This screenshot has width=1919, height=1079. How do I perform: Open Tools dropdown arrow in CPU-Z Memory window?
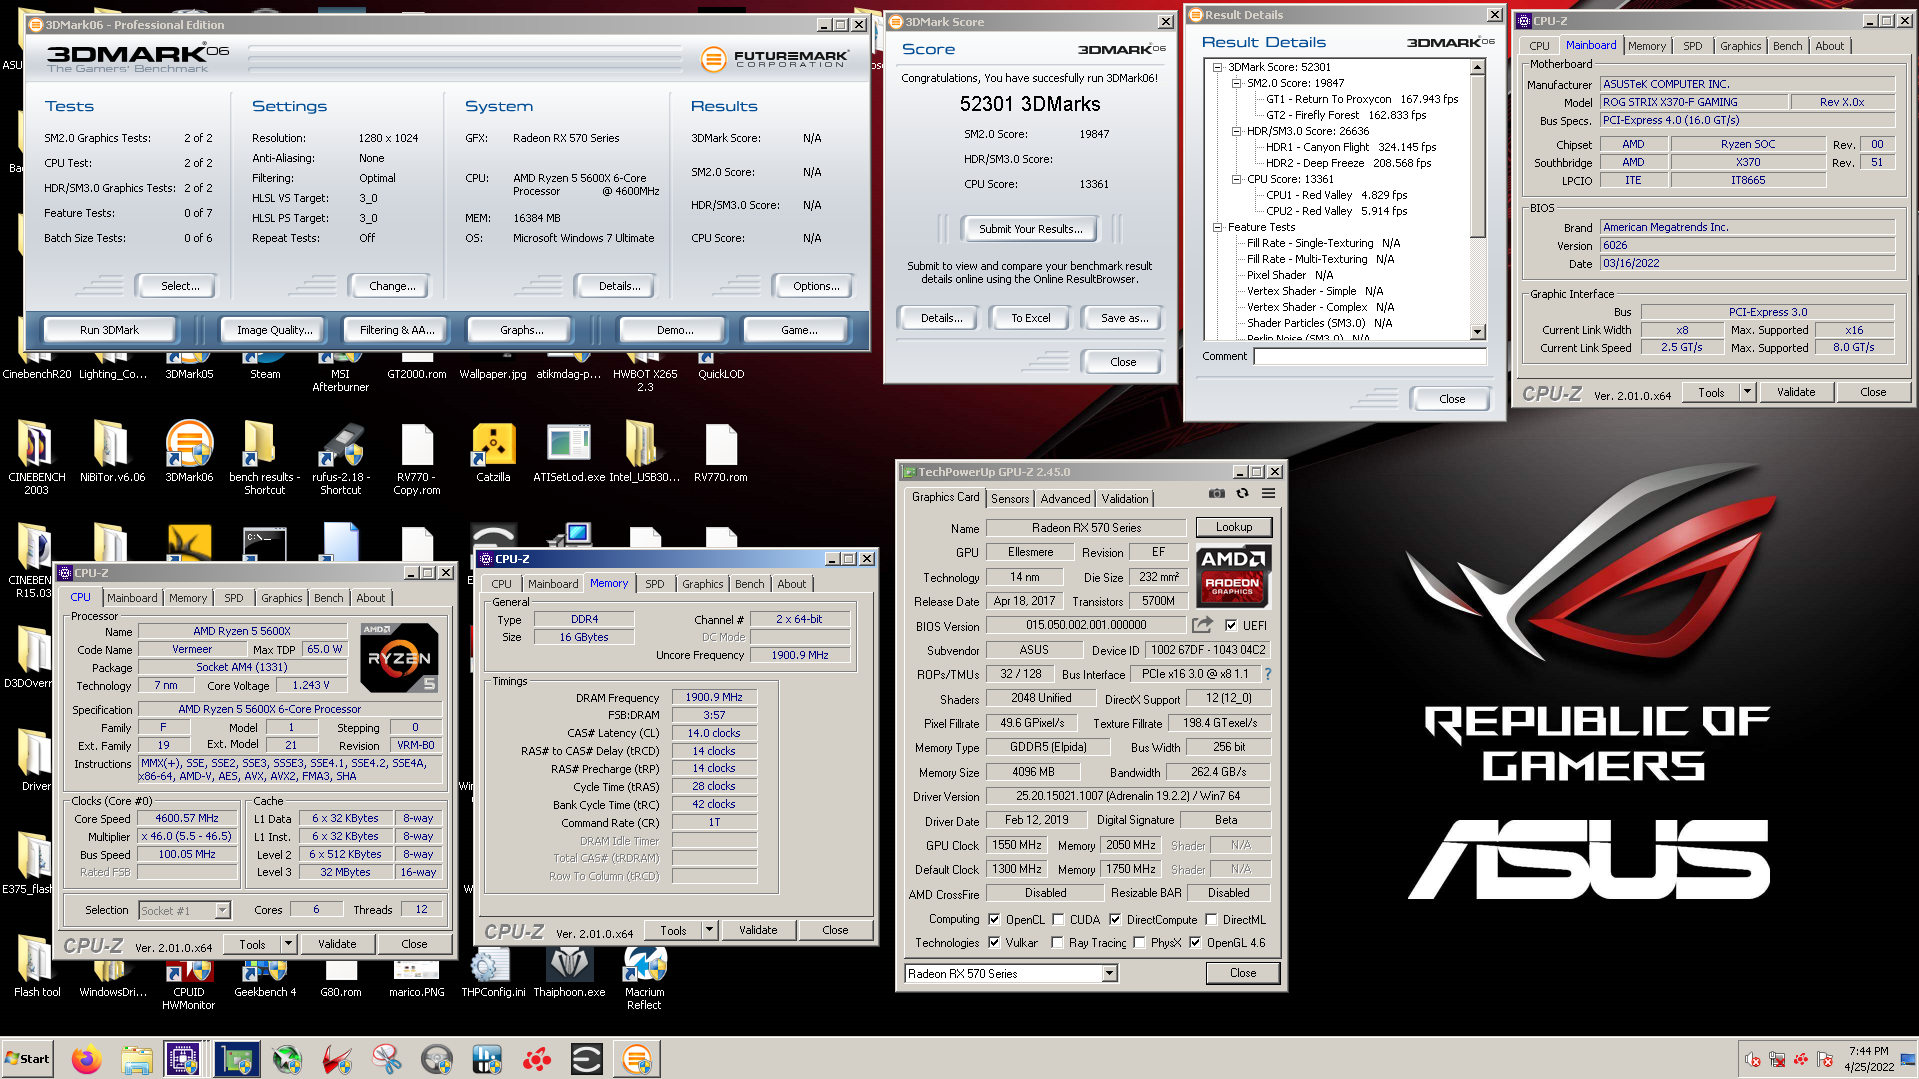click(709, 930)
